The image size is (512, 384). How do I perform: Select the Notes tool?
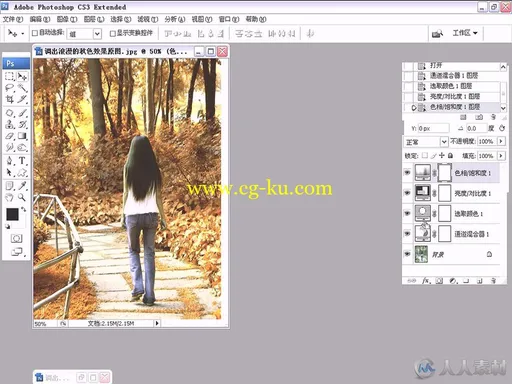(10, 186)
